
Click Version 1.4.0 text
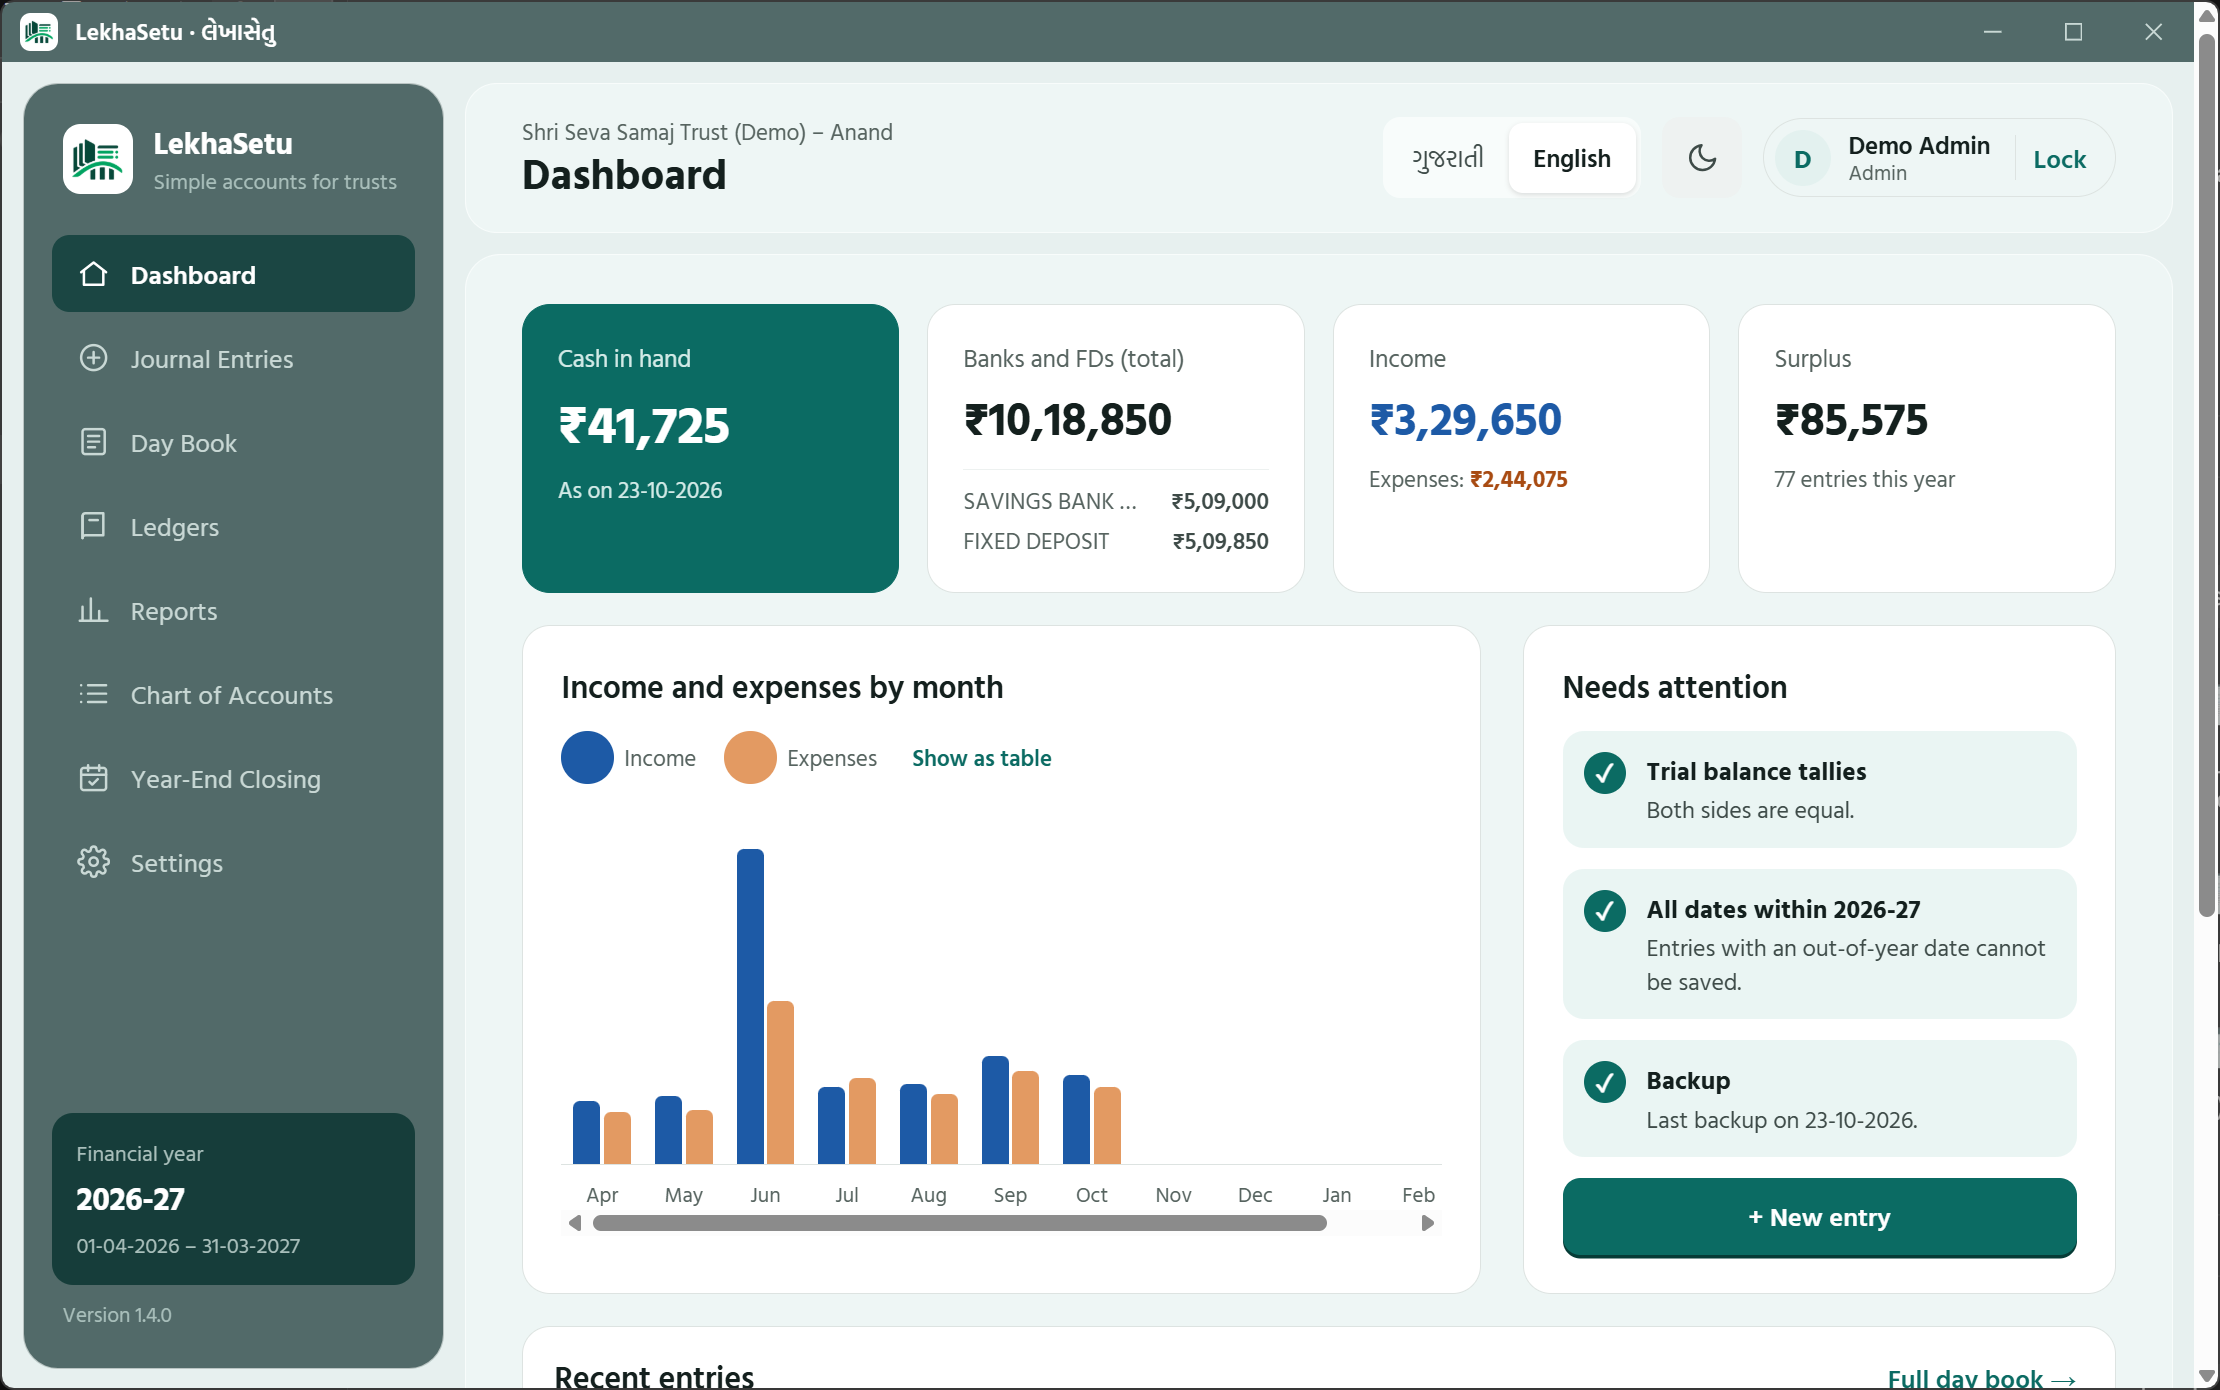point(117,1315)
